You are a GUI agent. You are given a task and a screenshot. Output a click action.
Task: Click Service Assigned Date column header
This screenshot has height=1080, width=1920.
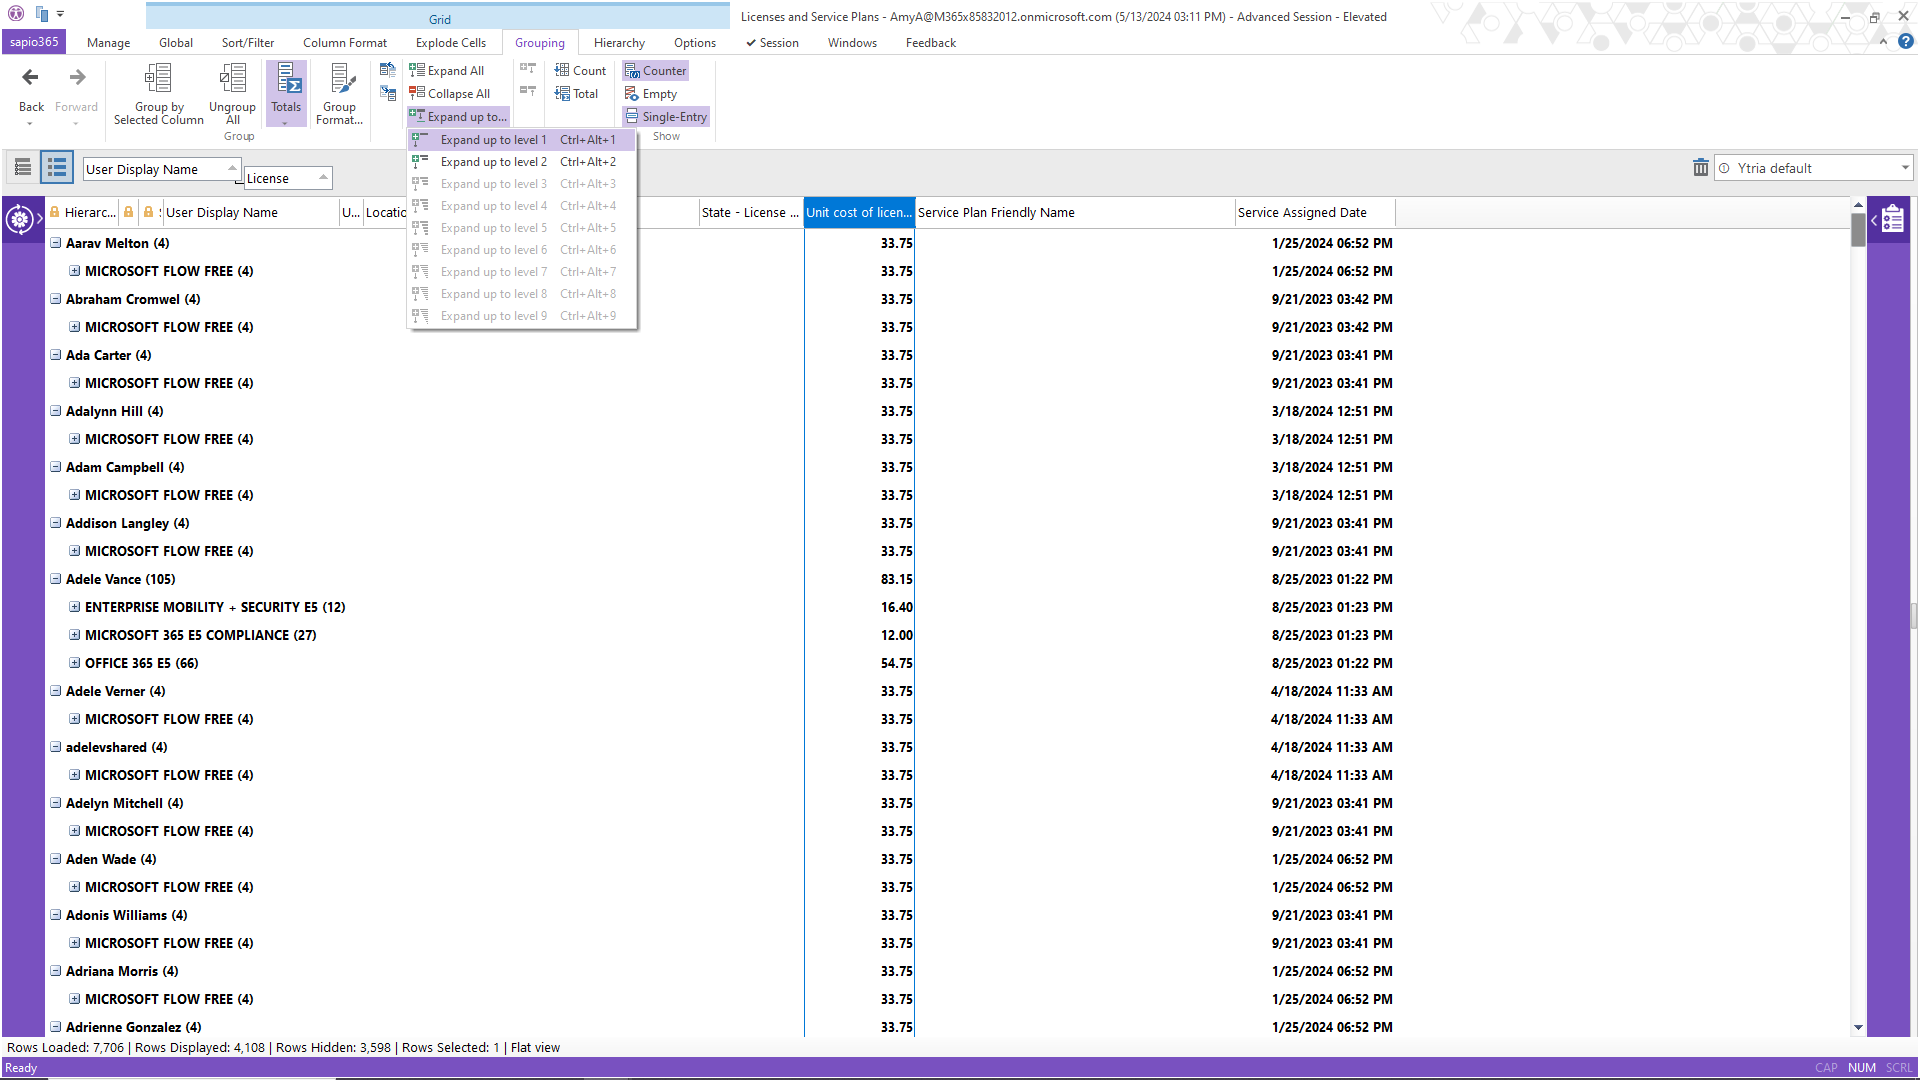(1315, 212)
